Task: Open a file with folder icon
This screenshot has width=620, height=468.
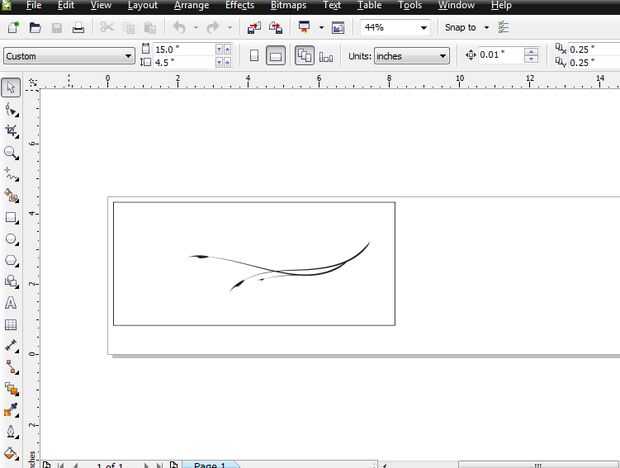Action: tap(35, 27)
